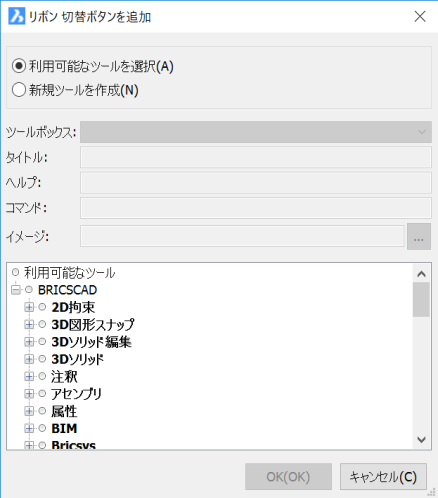Viewport: 438px width, 498px height.
Task: Select the 3D図形スナップ tree item
Action: point(93,324)
